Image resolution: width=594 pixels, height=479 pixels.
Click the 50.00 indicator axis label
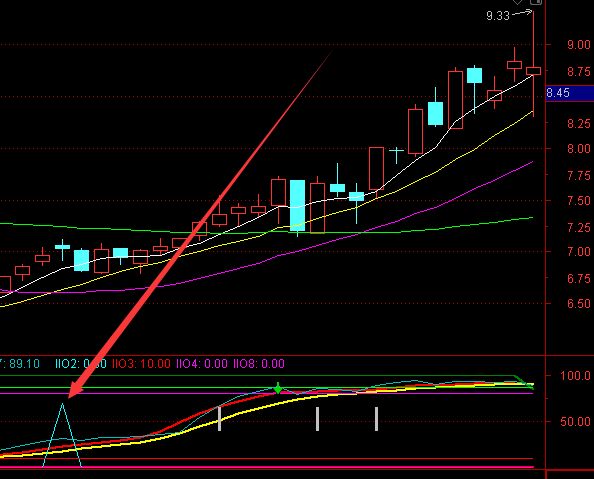575,422
